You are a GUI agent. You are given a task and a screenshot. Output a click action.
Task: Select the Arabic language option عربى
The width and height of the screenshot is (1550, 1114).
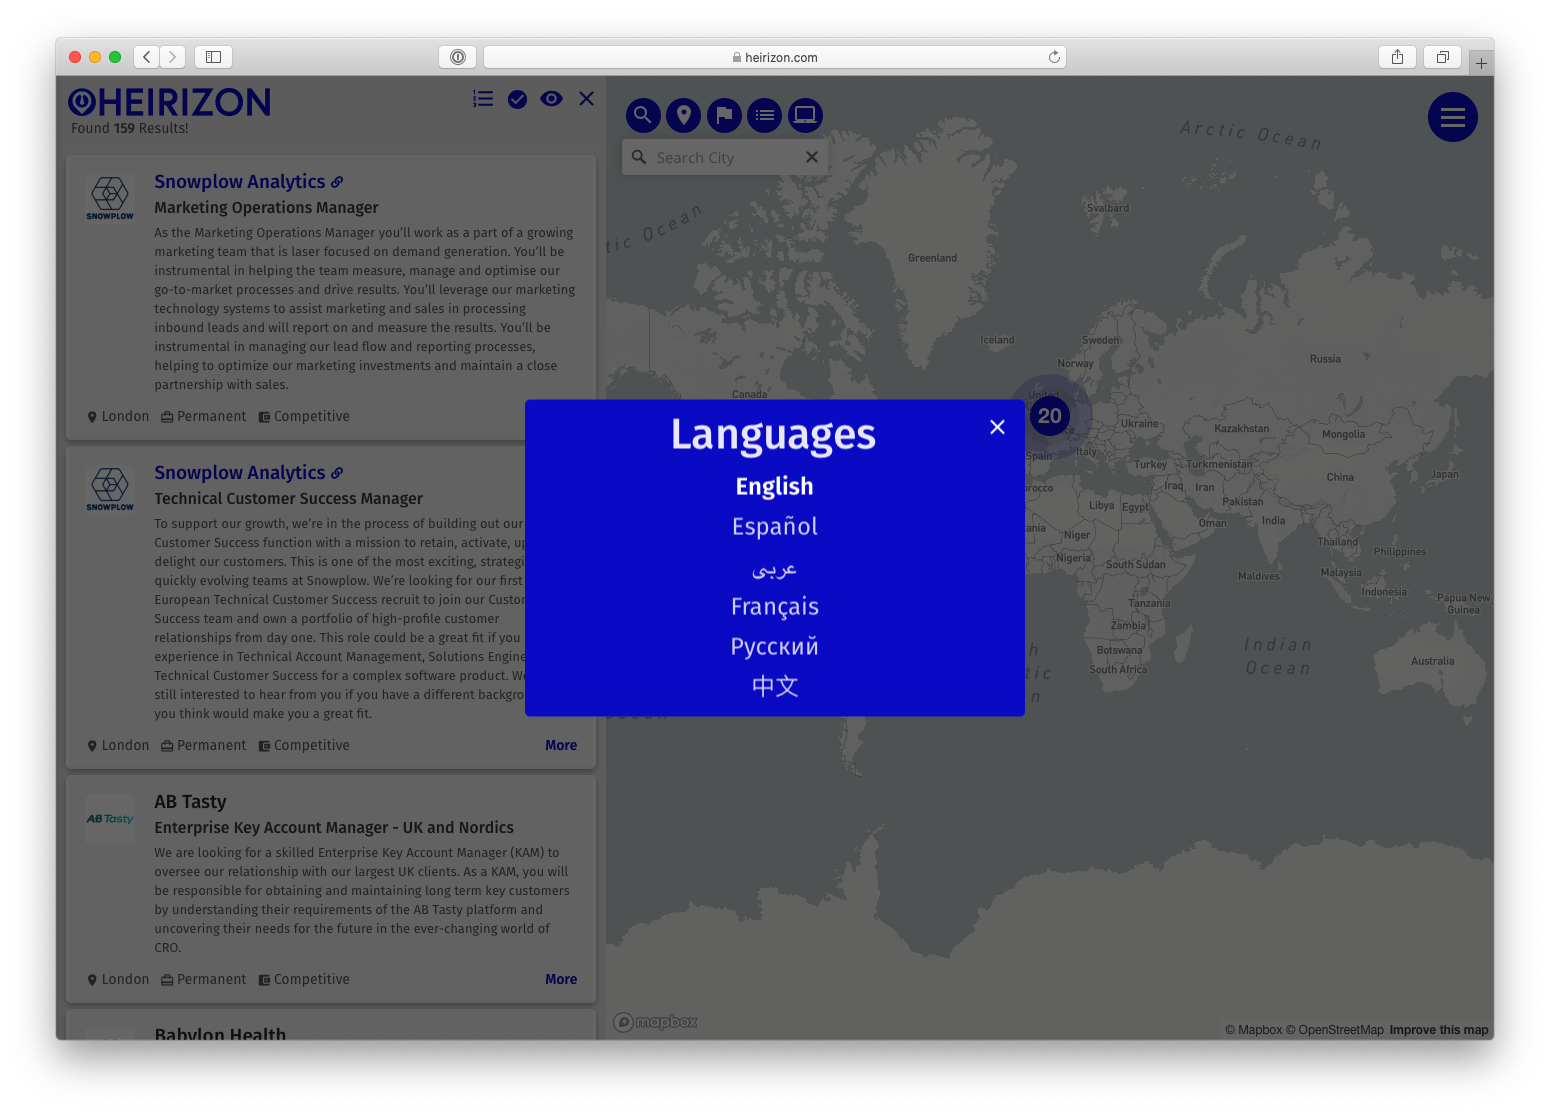tap(775, 569)
